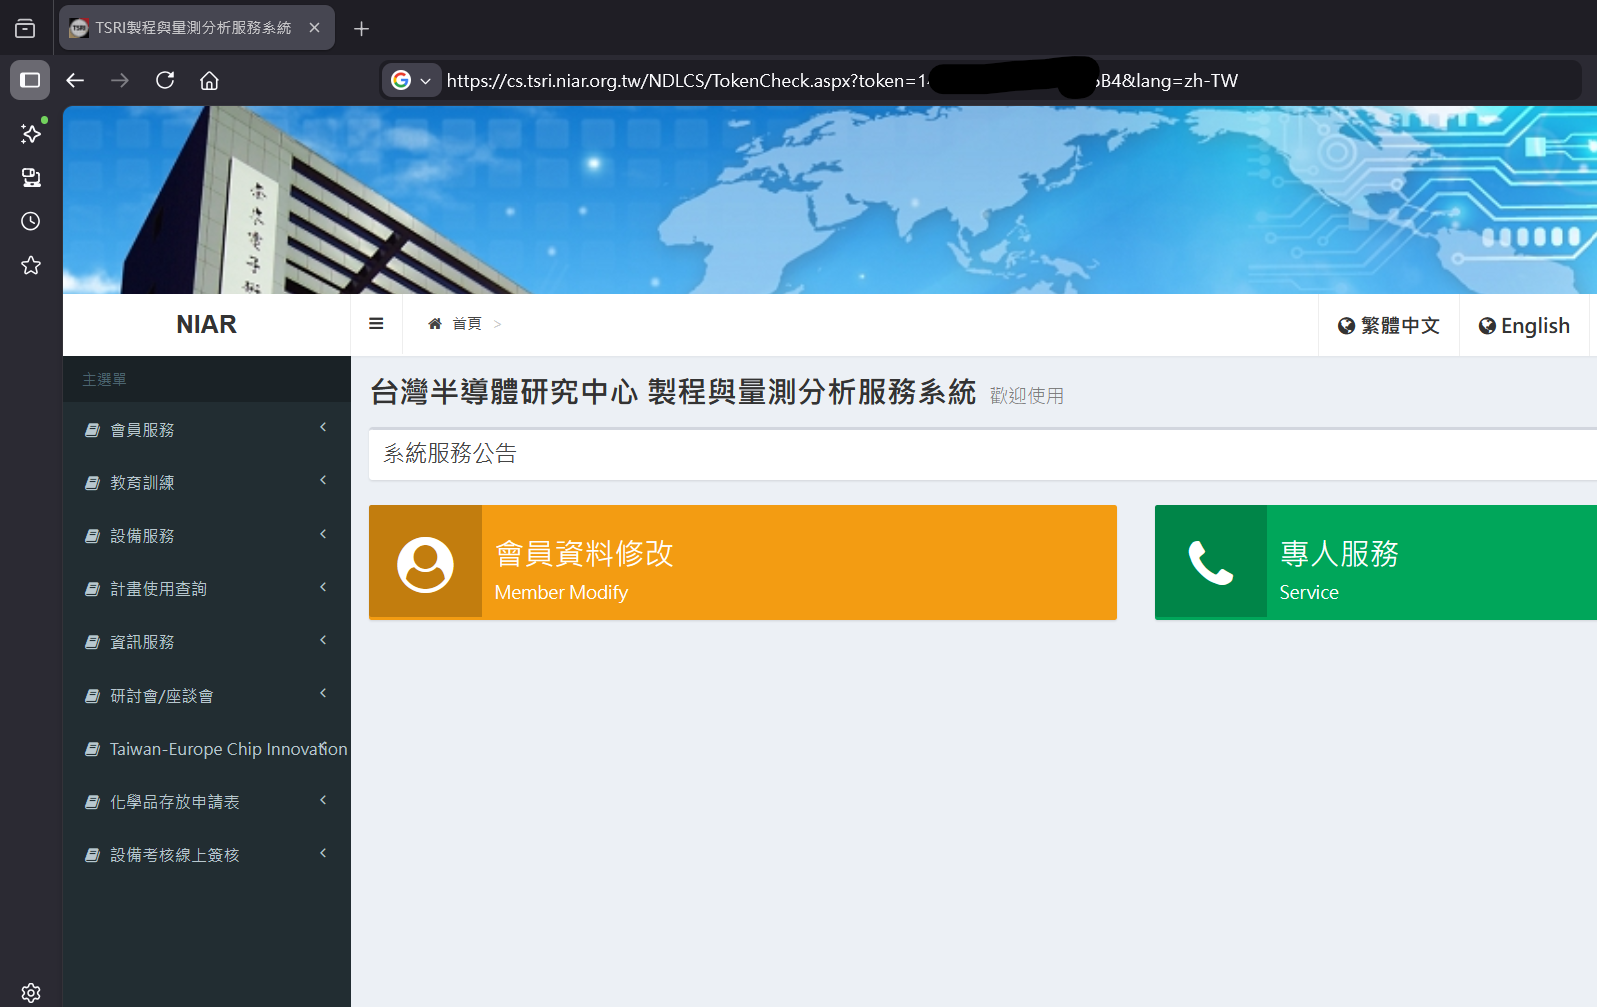Expand 設備考核線上簽核 chevron
The height and width of the screenshot is (1007, 1597).
coord(323,853)
